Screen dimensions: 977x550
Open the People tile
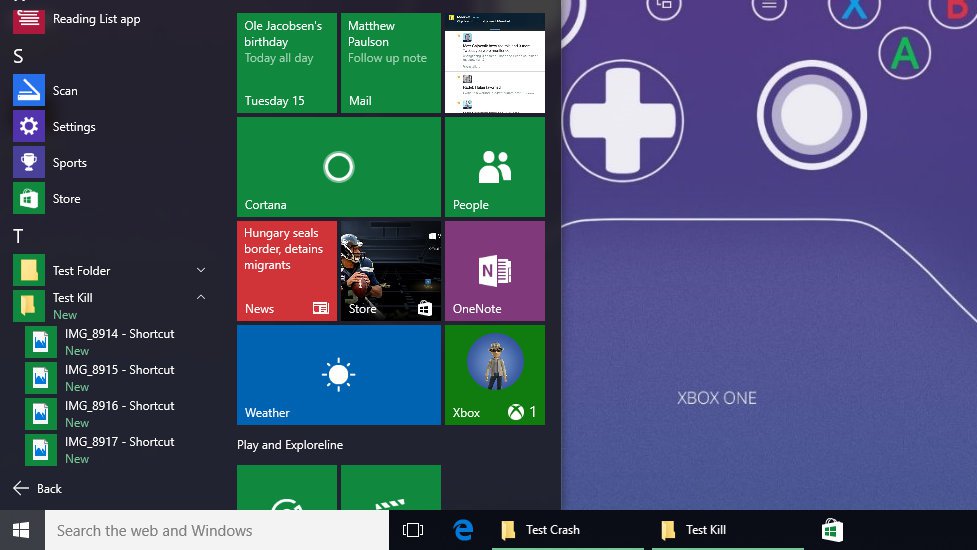pos(495,167)
